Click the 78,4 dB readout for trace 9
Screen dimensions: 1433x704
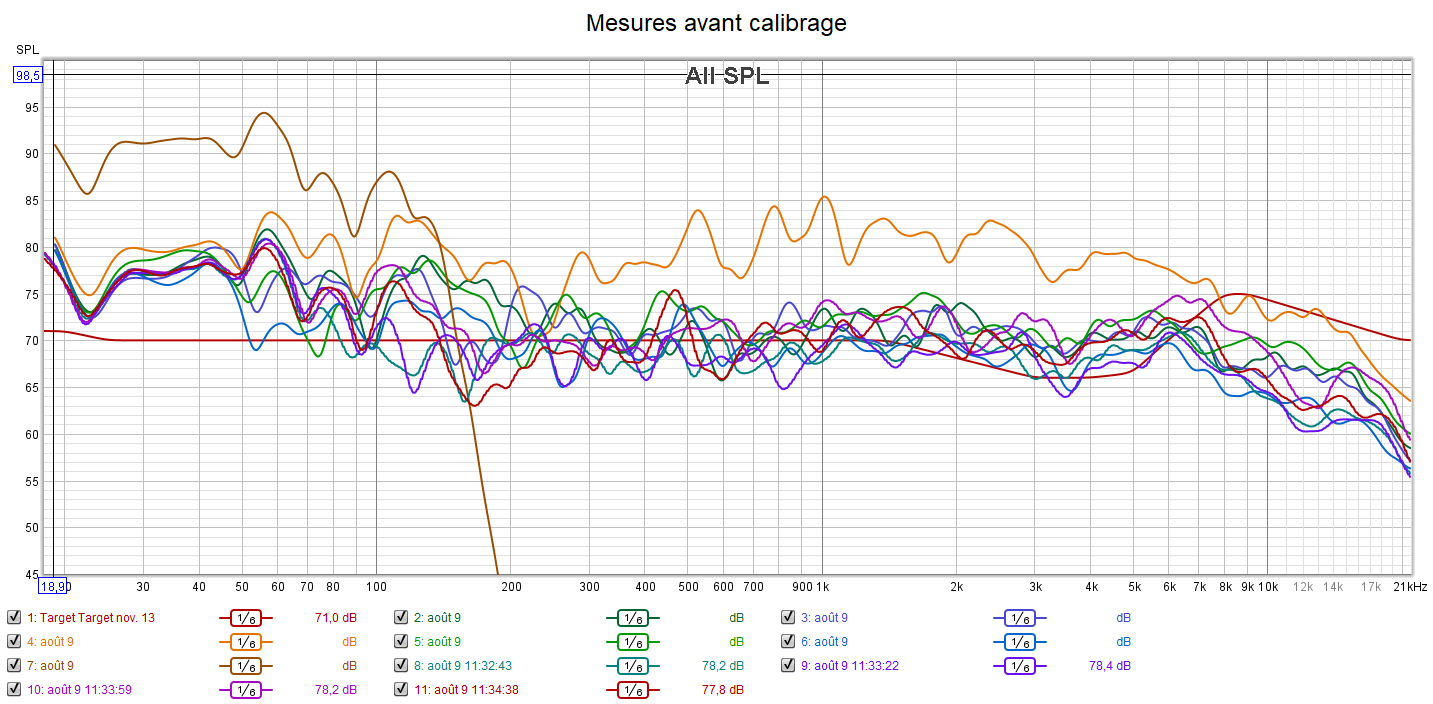[x=1111, y=665]
